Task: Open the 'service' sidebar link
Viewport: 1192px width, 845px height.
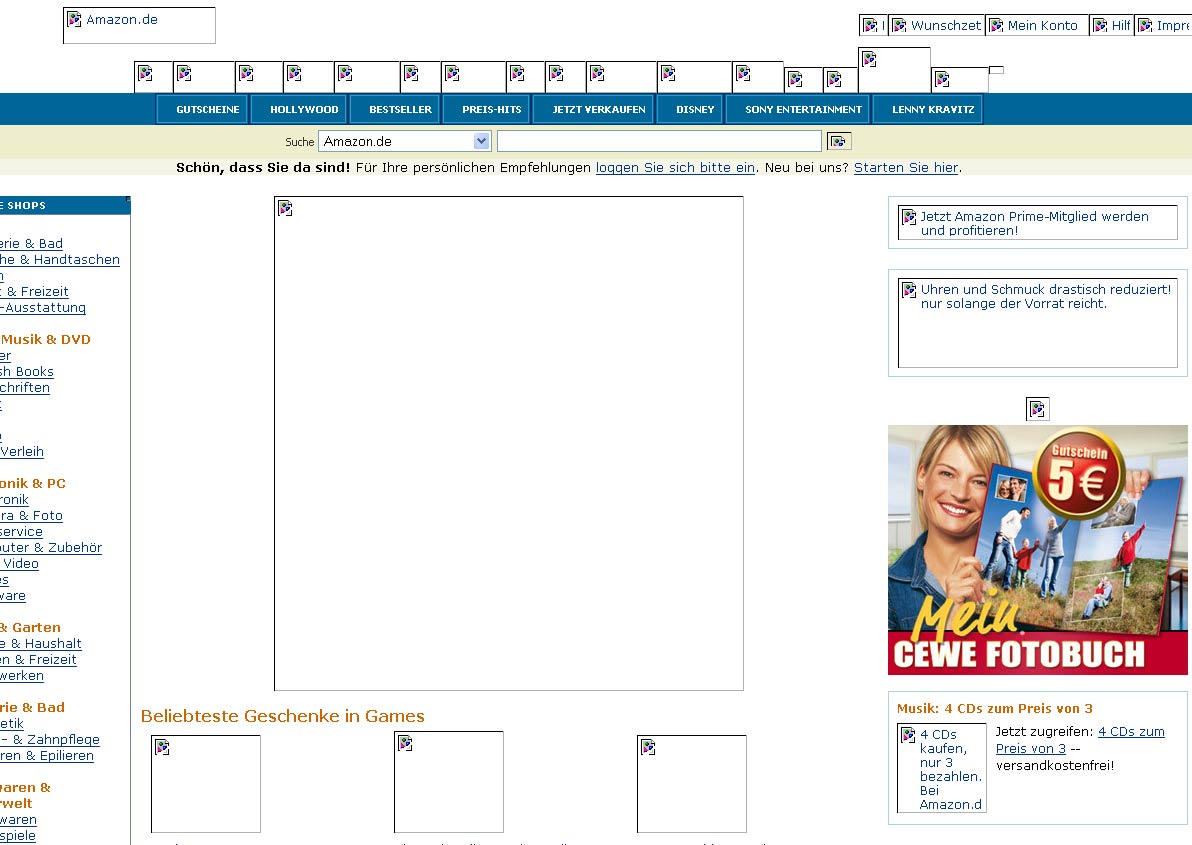Action: (x=21, y=532)
